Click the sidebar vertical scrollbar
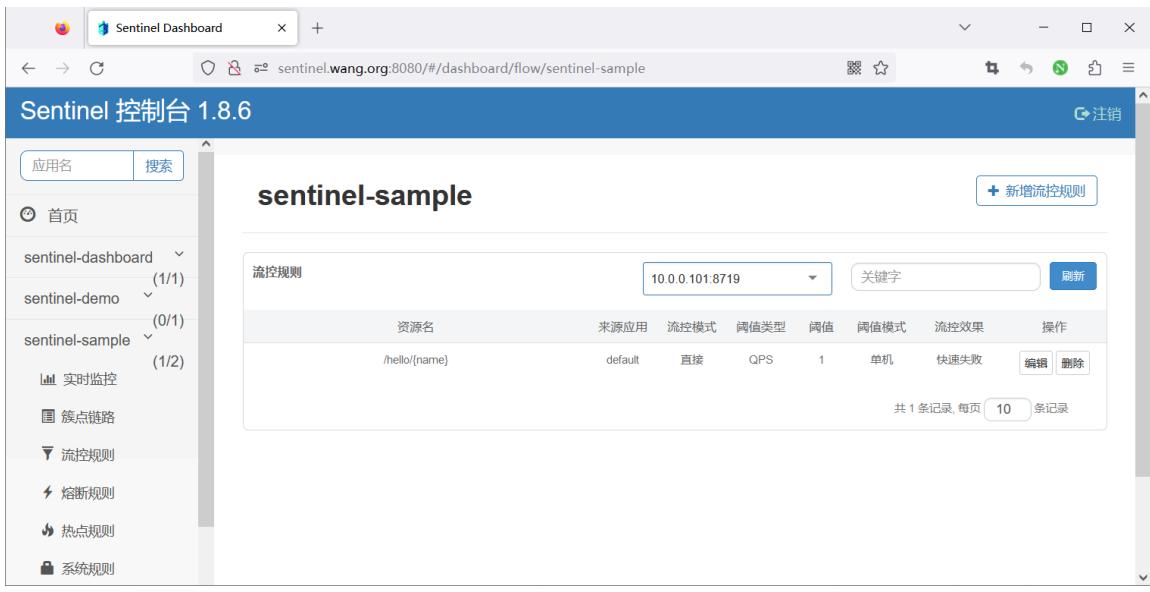 tap(206, 337)
